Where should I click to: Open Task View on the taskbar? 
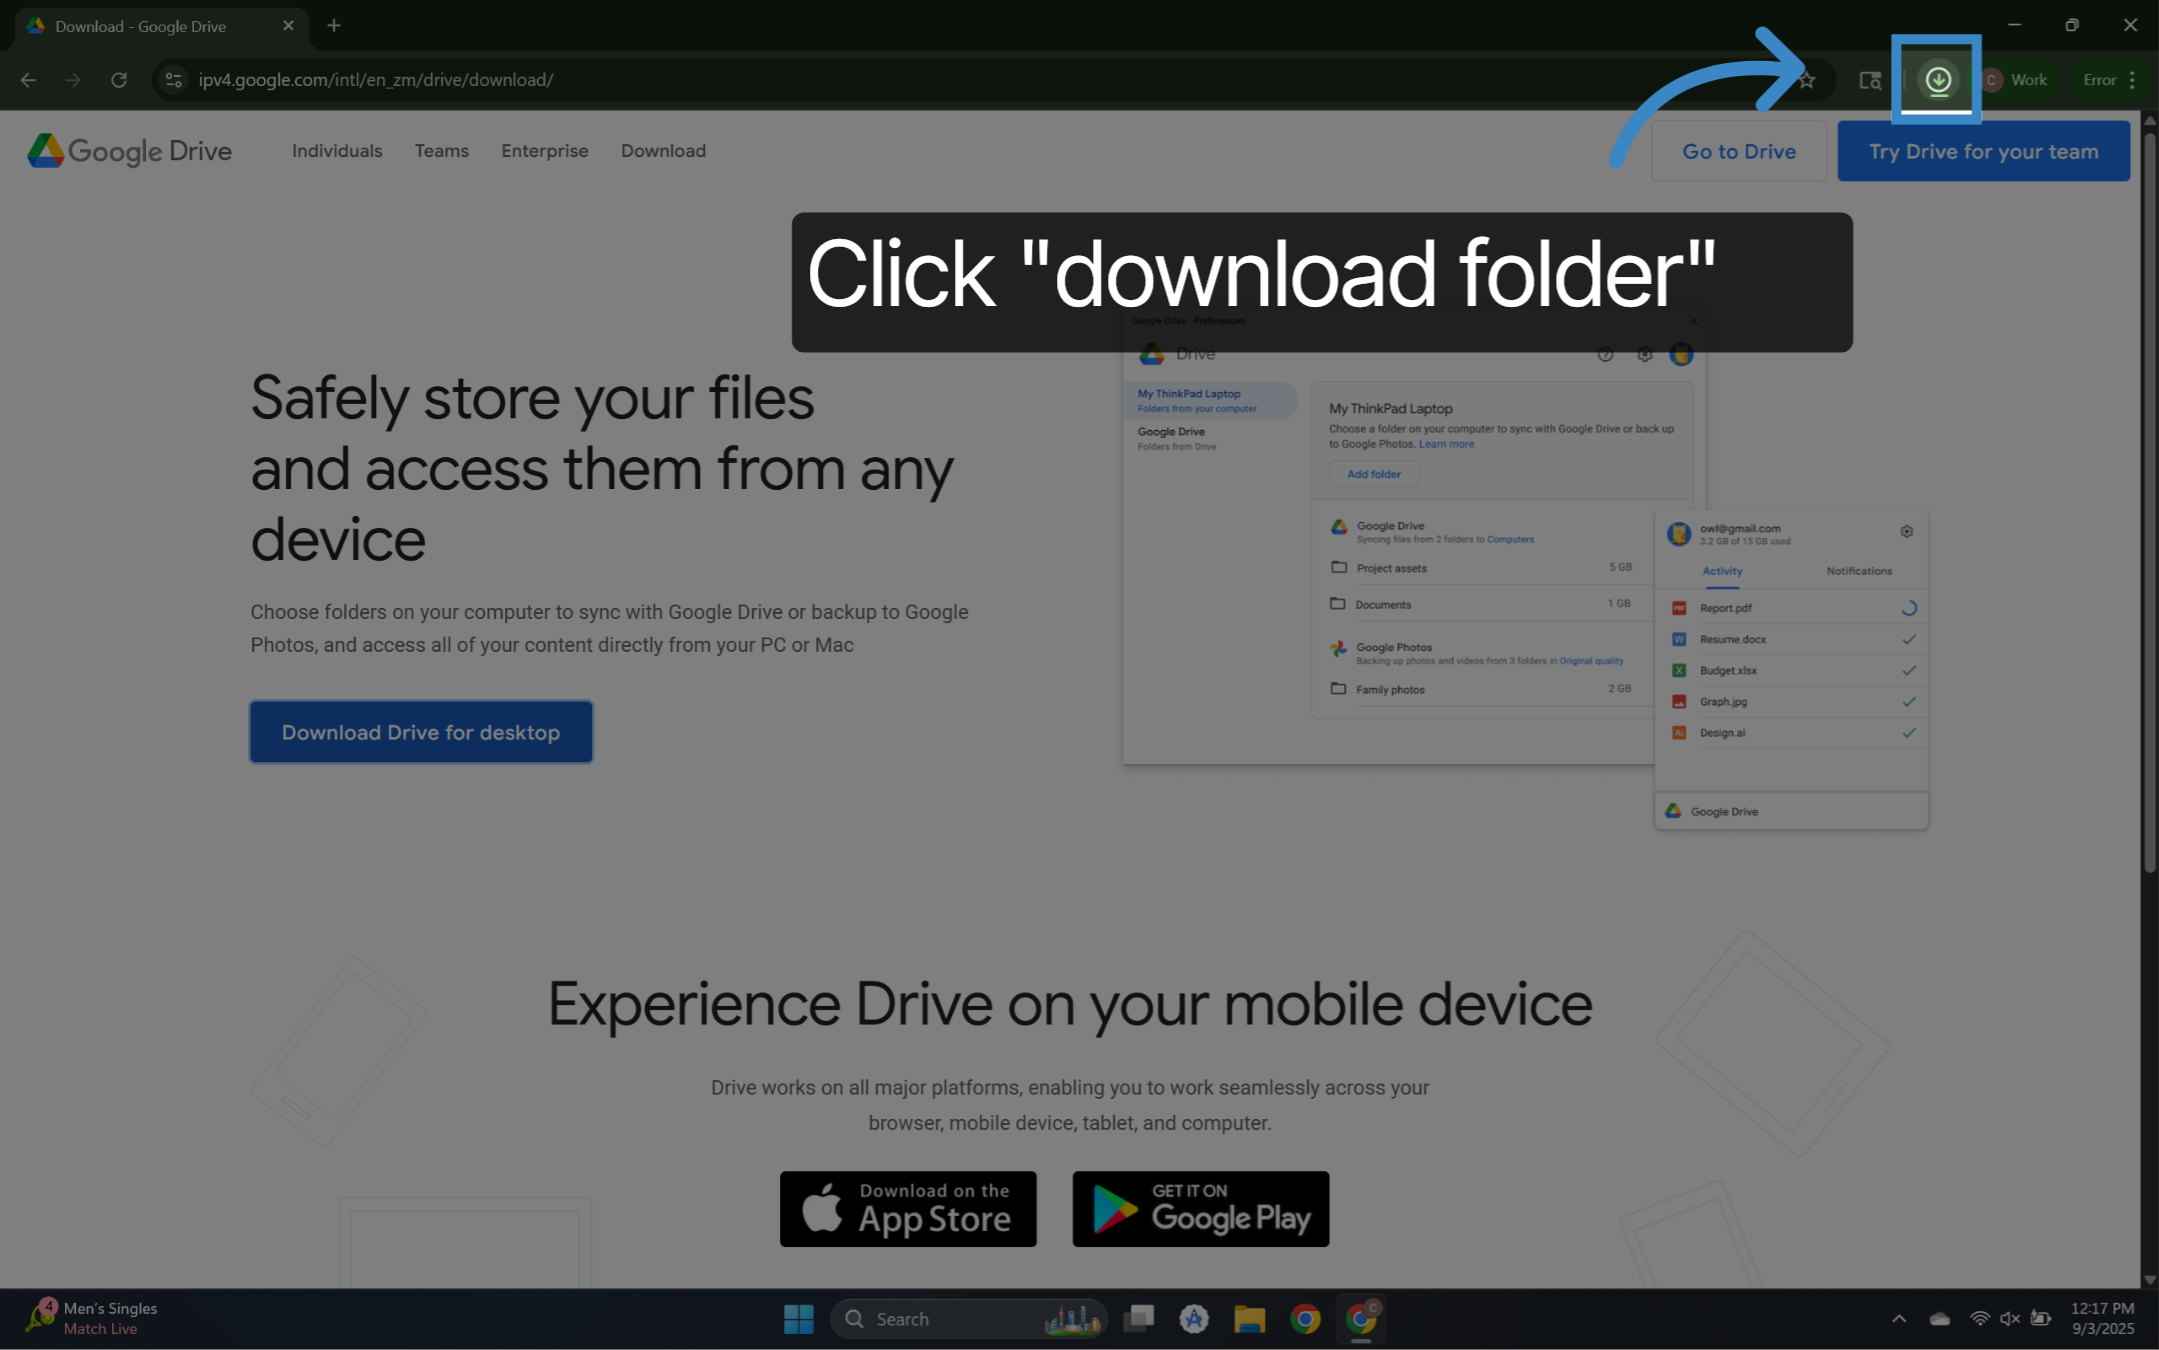[x=1138, y=1319]
